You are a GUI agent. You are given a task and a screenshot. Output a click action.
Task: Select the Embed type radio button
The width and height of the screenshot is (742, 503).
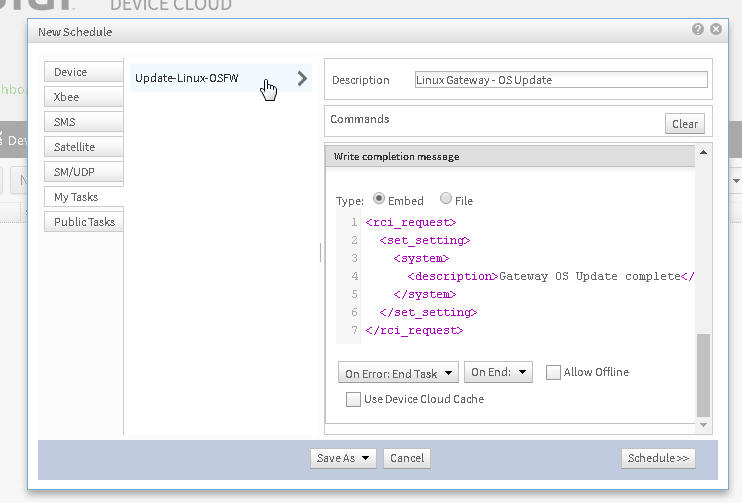pos(379,199)
